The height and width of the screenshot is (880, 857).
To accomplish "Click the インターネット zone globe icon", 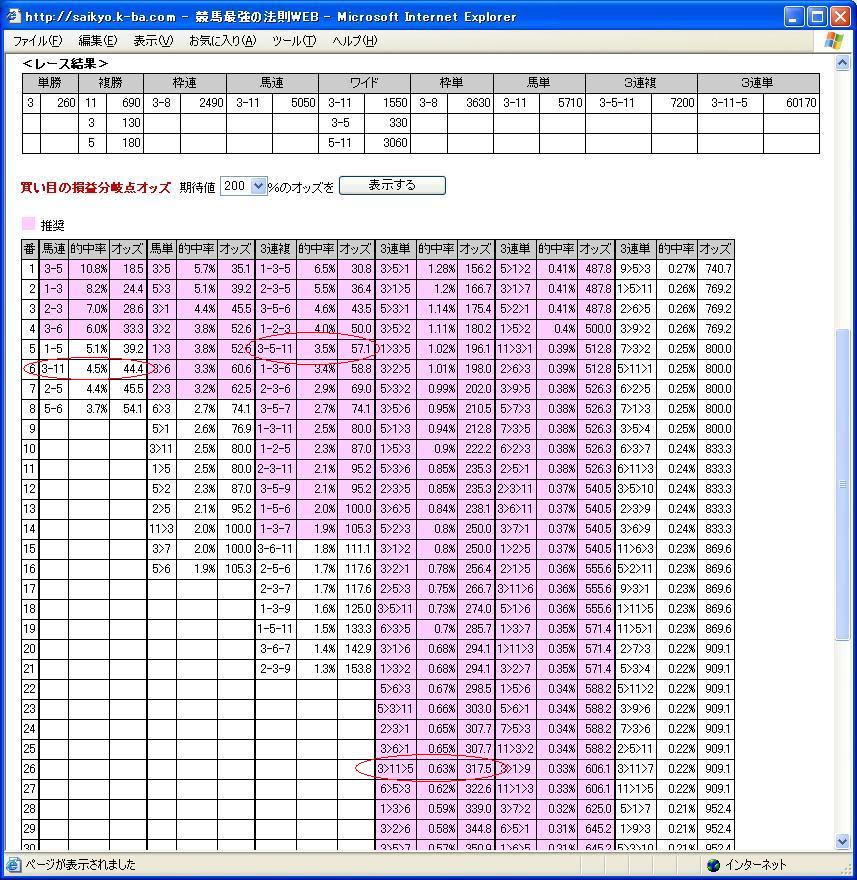I will point(713,864).
